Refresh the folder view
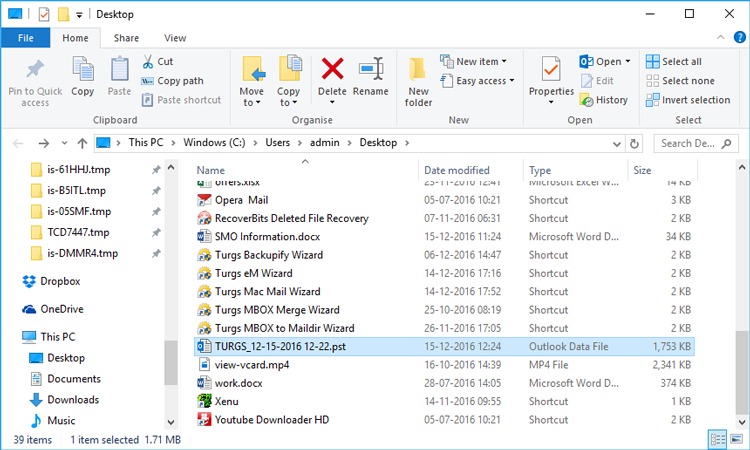This screenshot has width=750, height=450. (634, 143)
